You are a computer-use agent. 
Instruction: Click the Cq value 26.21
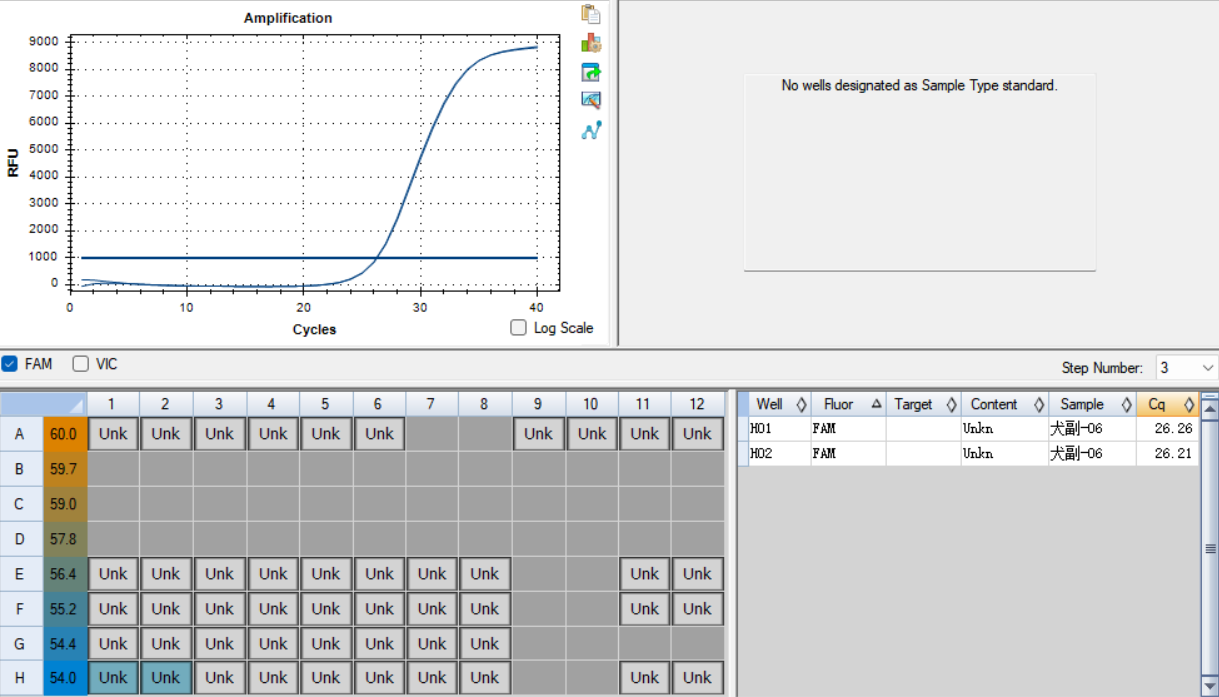point(1173,454)
